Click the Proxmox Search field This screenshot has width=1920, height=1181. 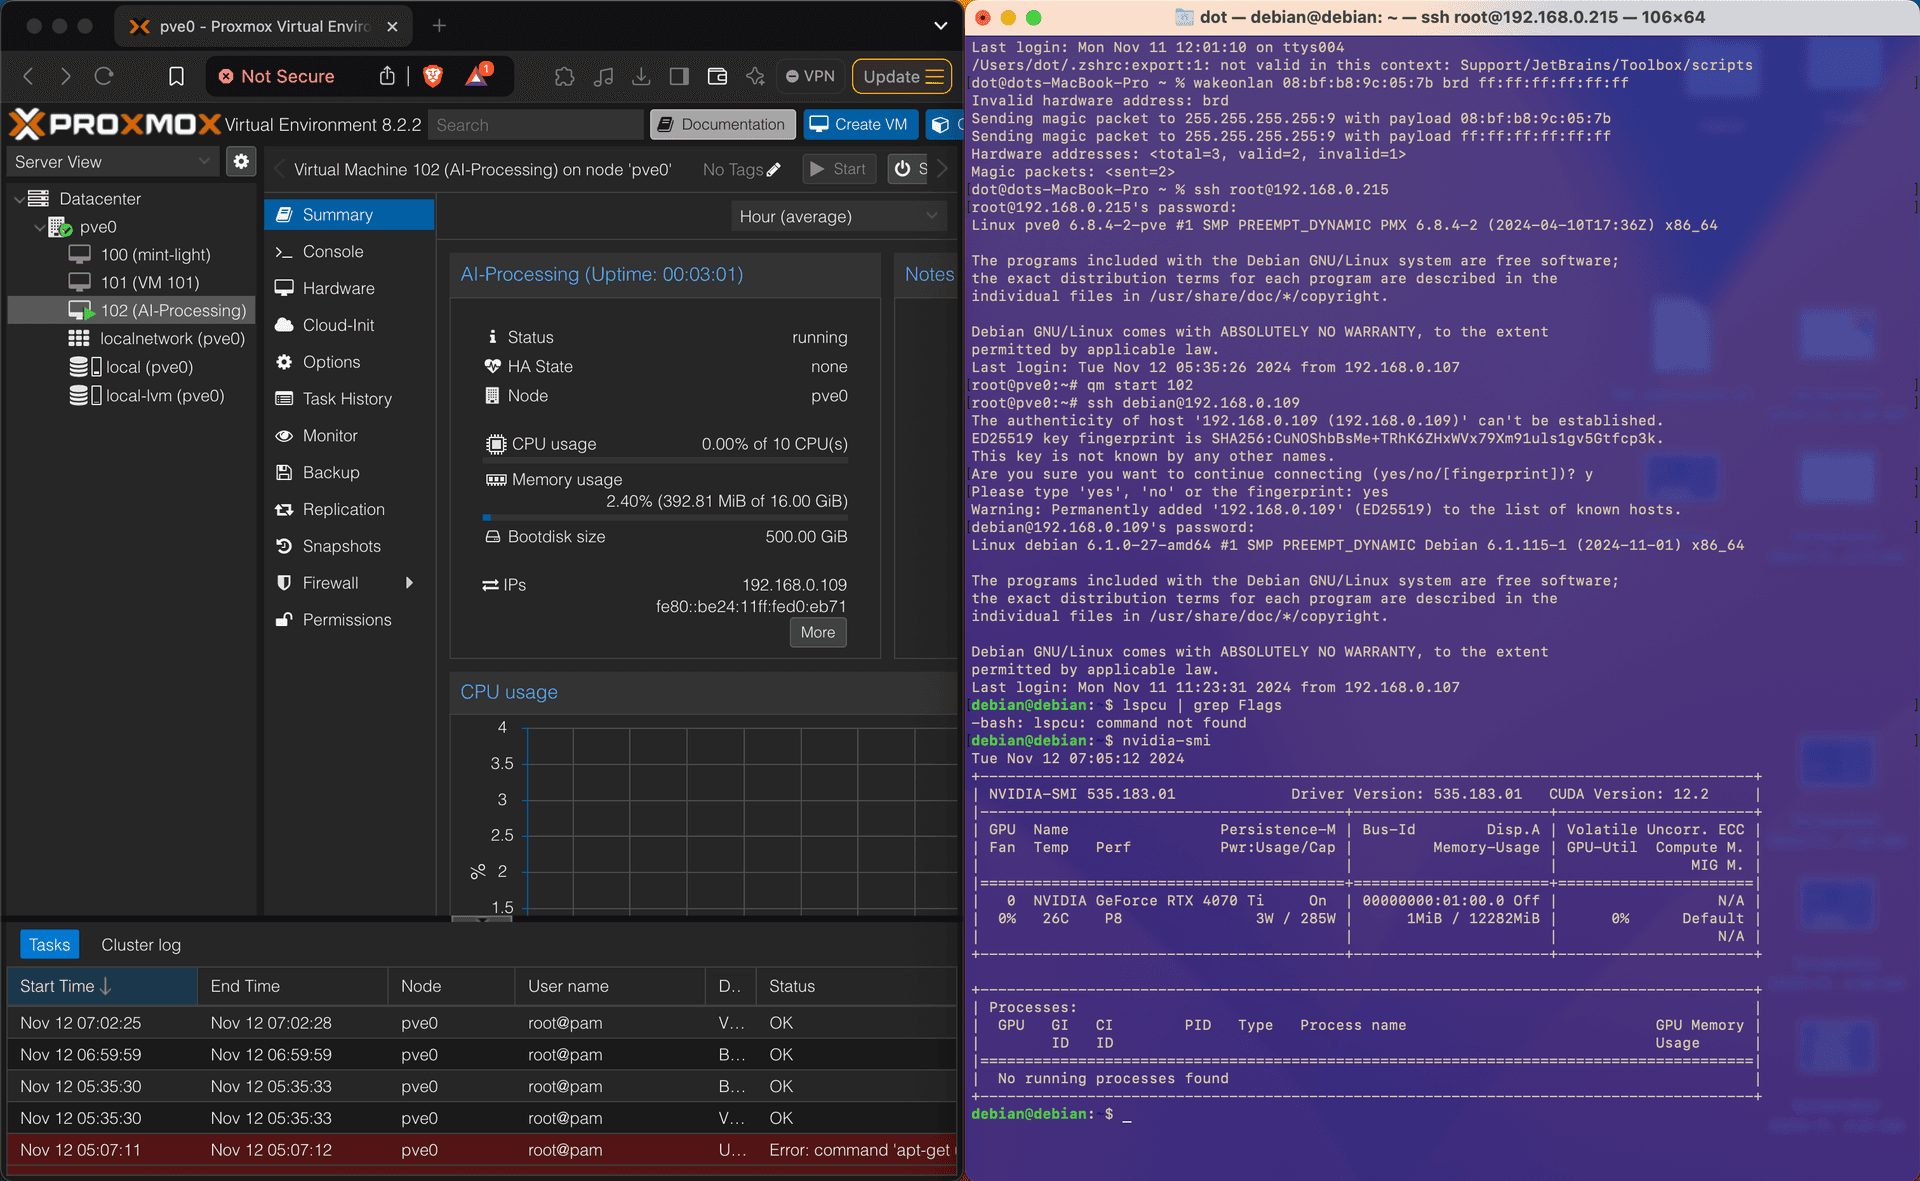pos(536,125)
